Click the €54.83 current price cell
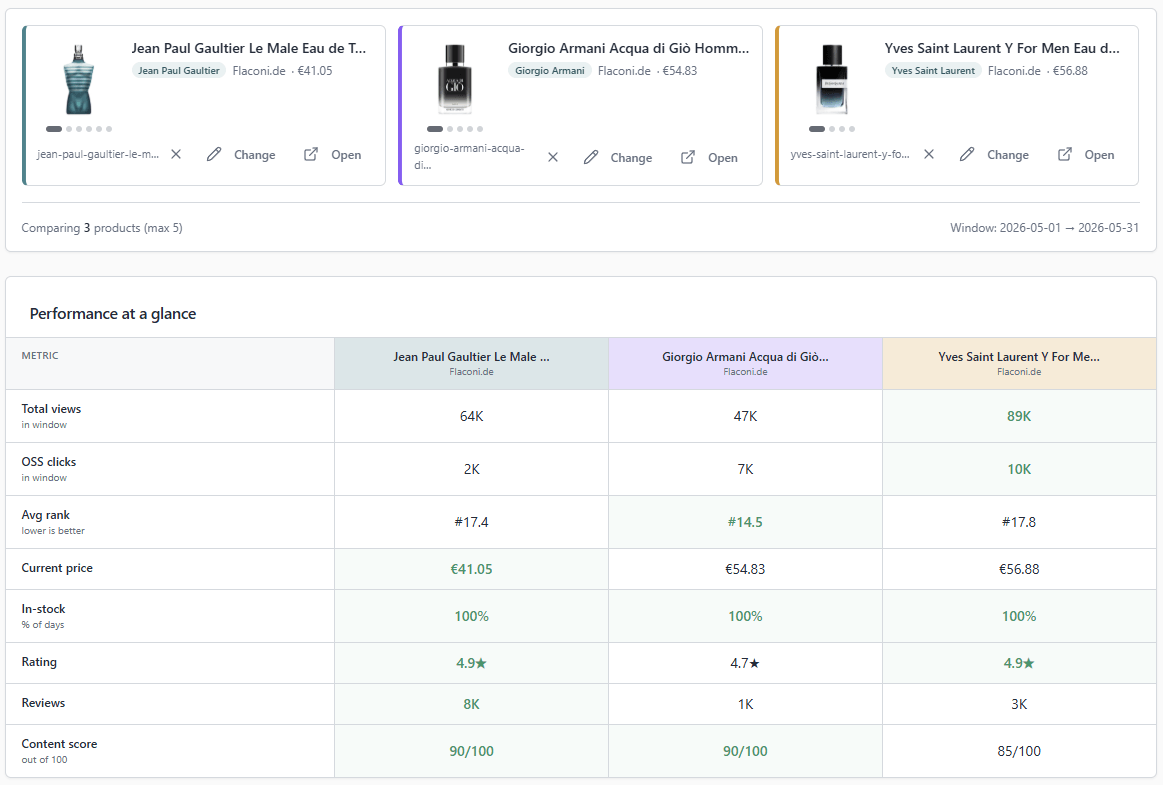Viewport: 1163px width, 785px height. tap(745, 569)
